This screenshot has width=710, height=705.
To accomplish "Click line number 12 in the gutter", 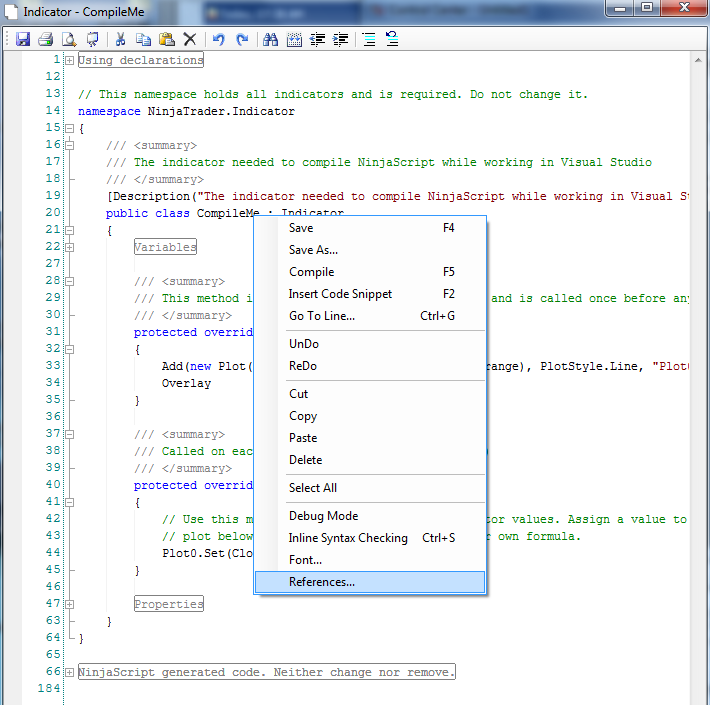I will click(53, 77).
